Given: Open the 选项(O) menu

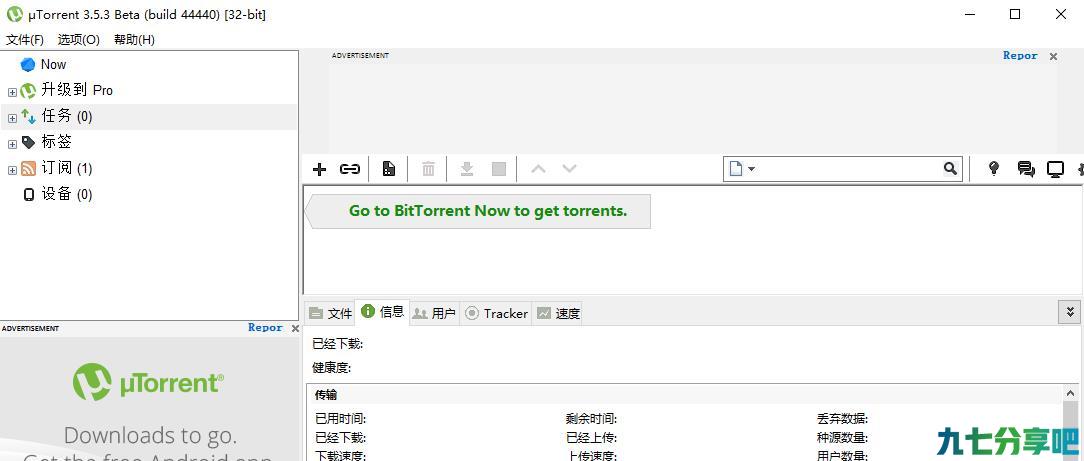Looking at the screenshot, I should click(x=79, y=39).
